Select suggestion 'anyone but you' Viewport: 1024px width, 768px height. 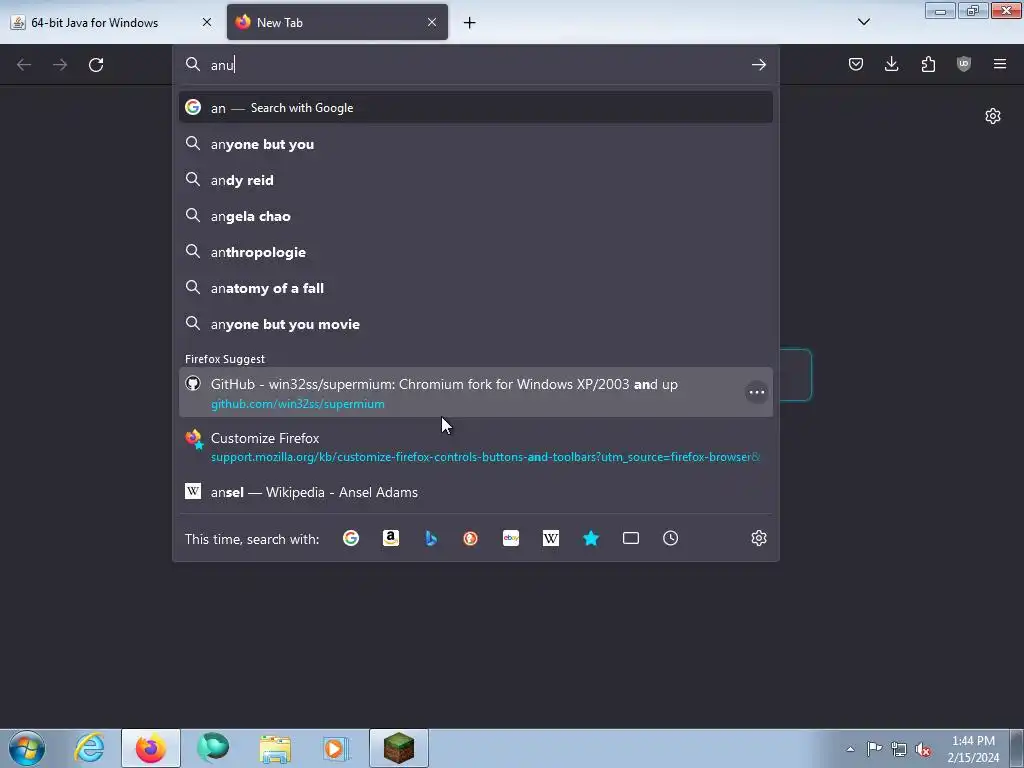coord(475,144)
